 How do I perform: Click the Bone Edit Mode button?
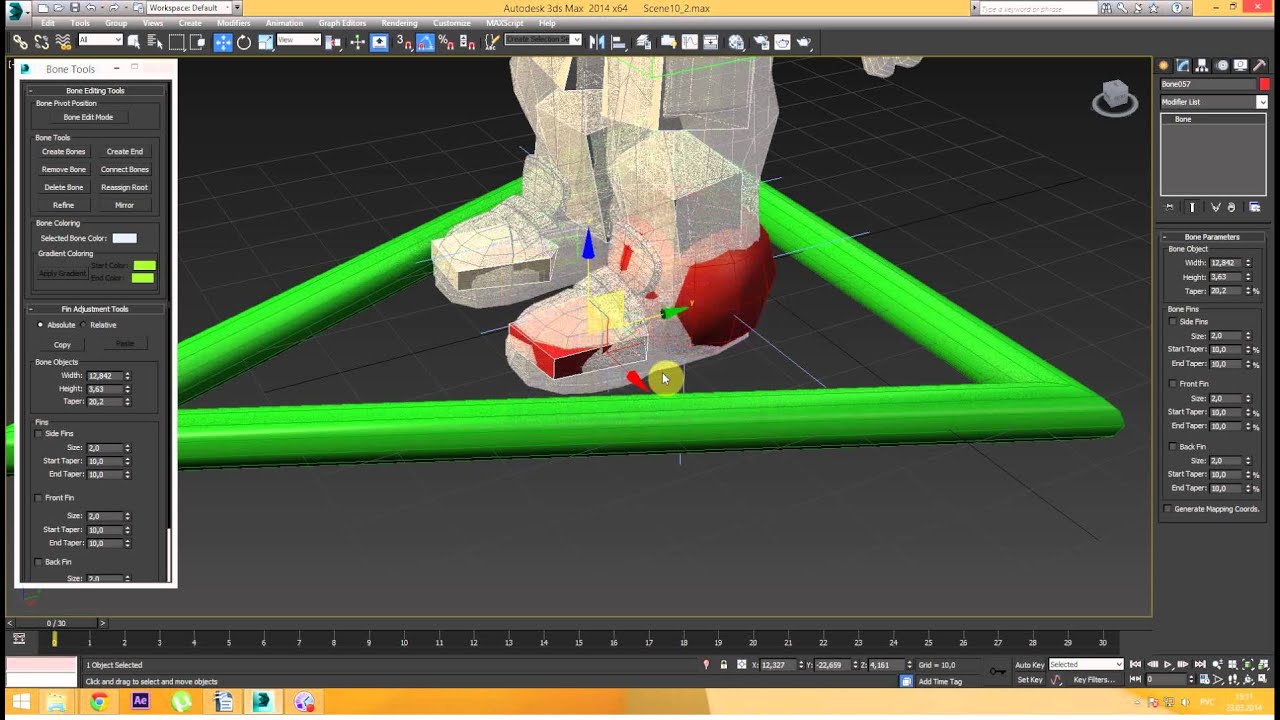coord(88,117)
